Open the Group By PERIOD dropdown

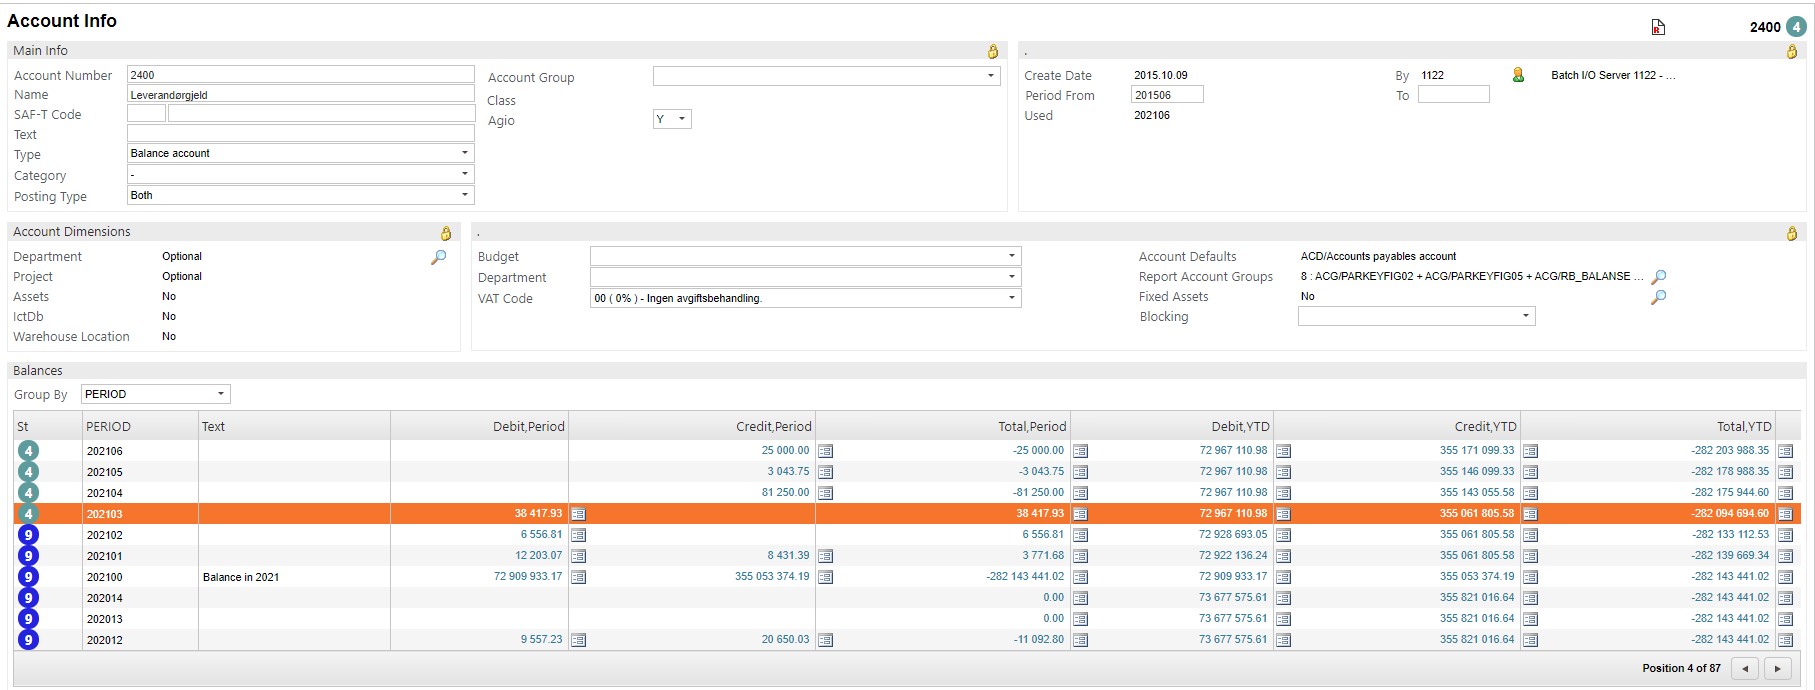220,394
